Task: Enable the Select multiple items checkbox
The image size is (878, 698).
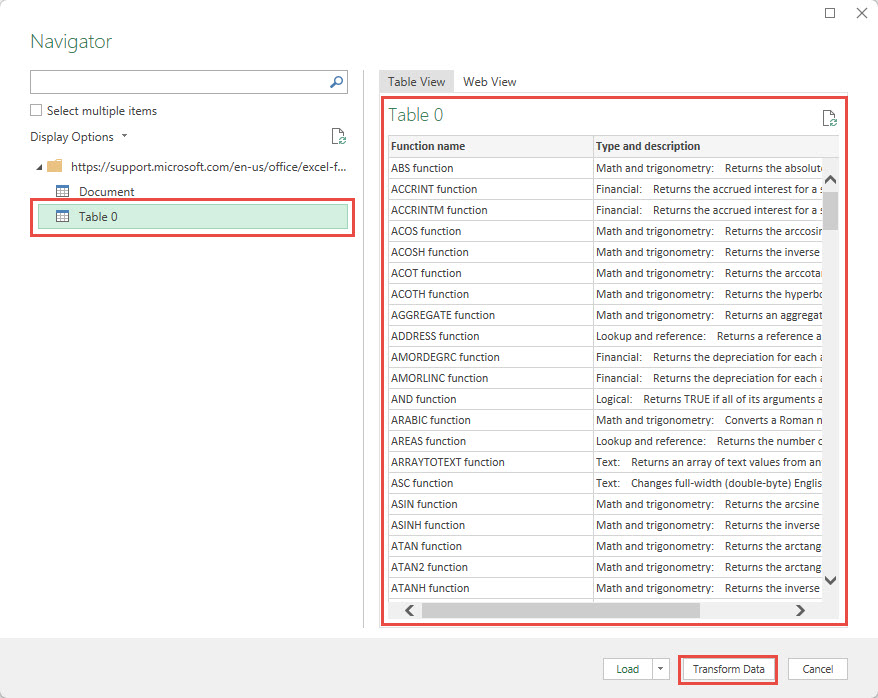Action: (37, 111)
